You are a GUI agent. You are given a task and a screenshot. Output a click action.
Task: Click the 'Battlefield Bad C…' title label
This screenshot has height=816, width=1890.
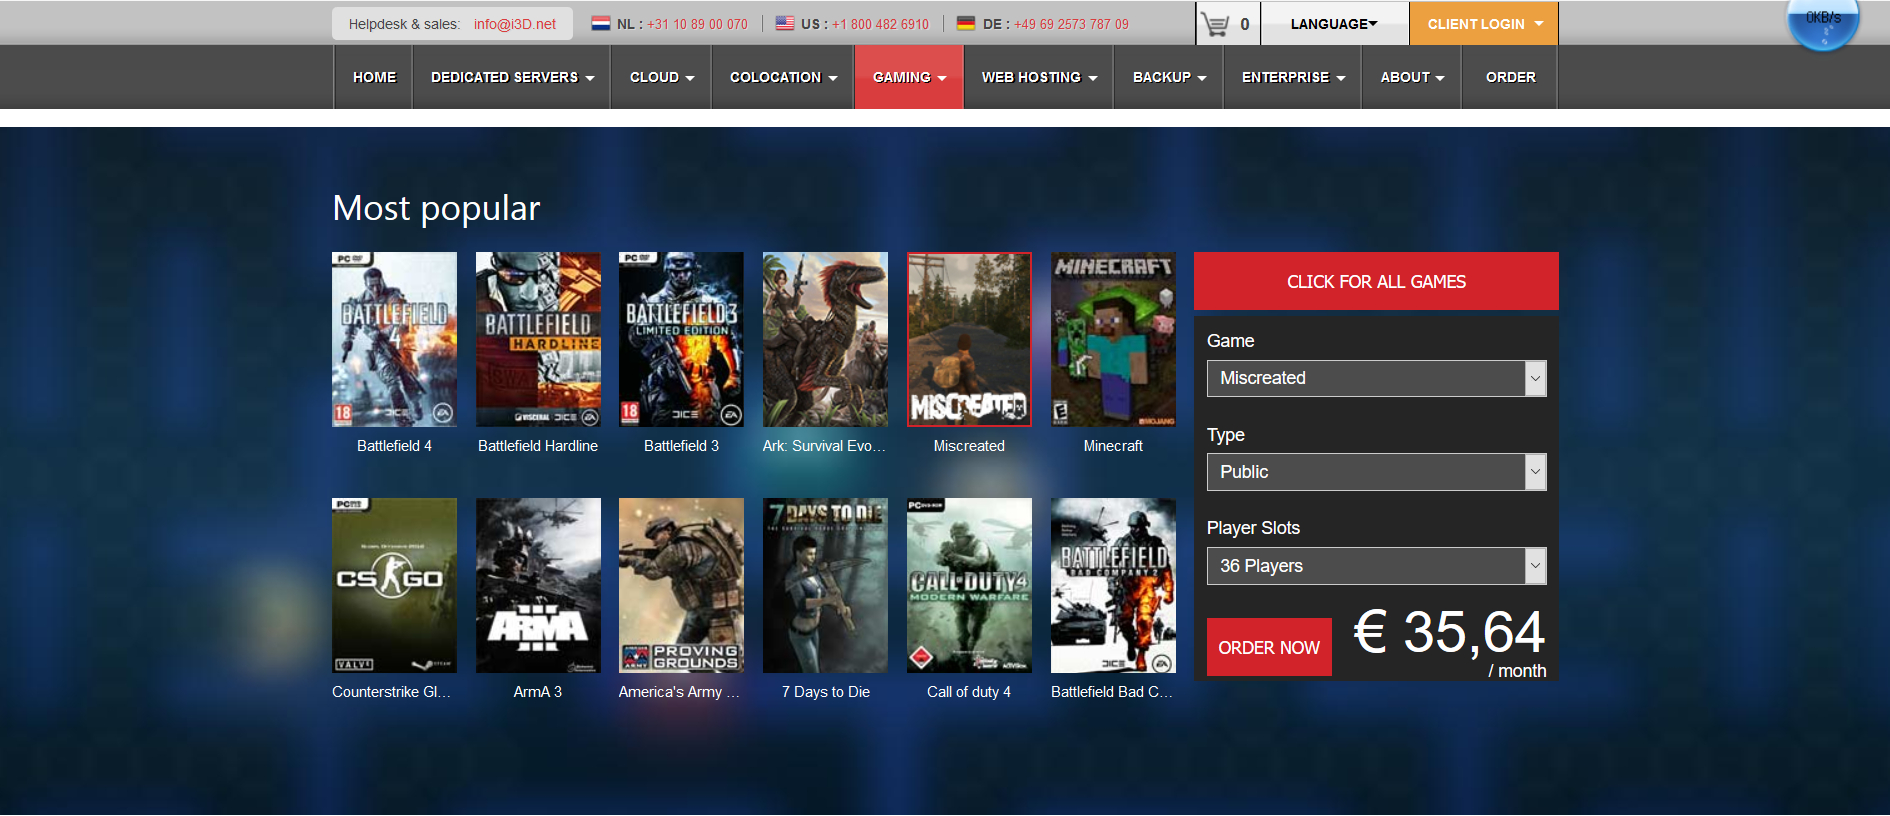coord(1112,692)
